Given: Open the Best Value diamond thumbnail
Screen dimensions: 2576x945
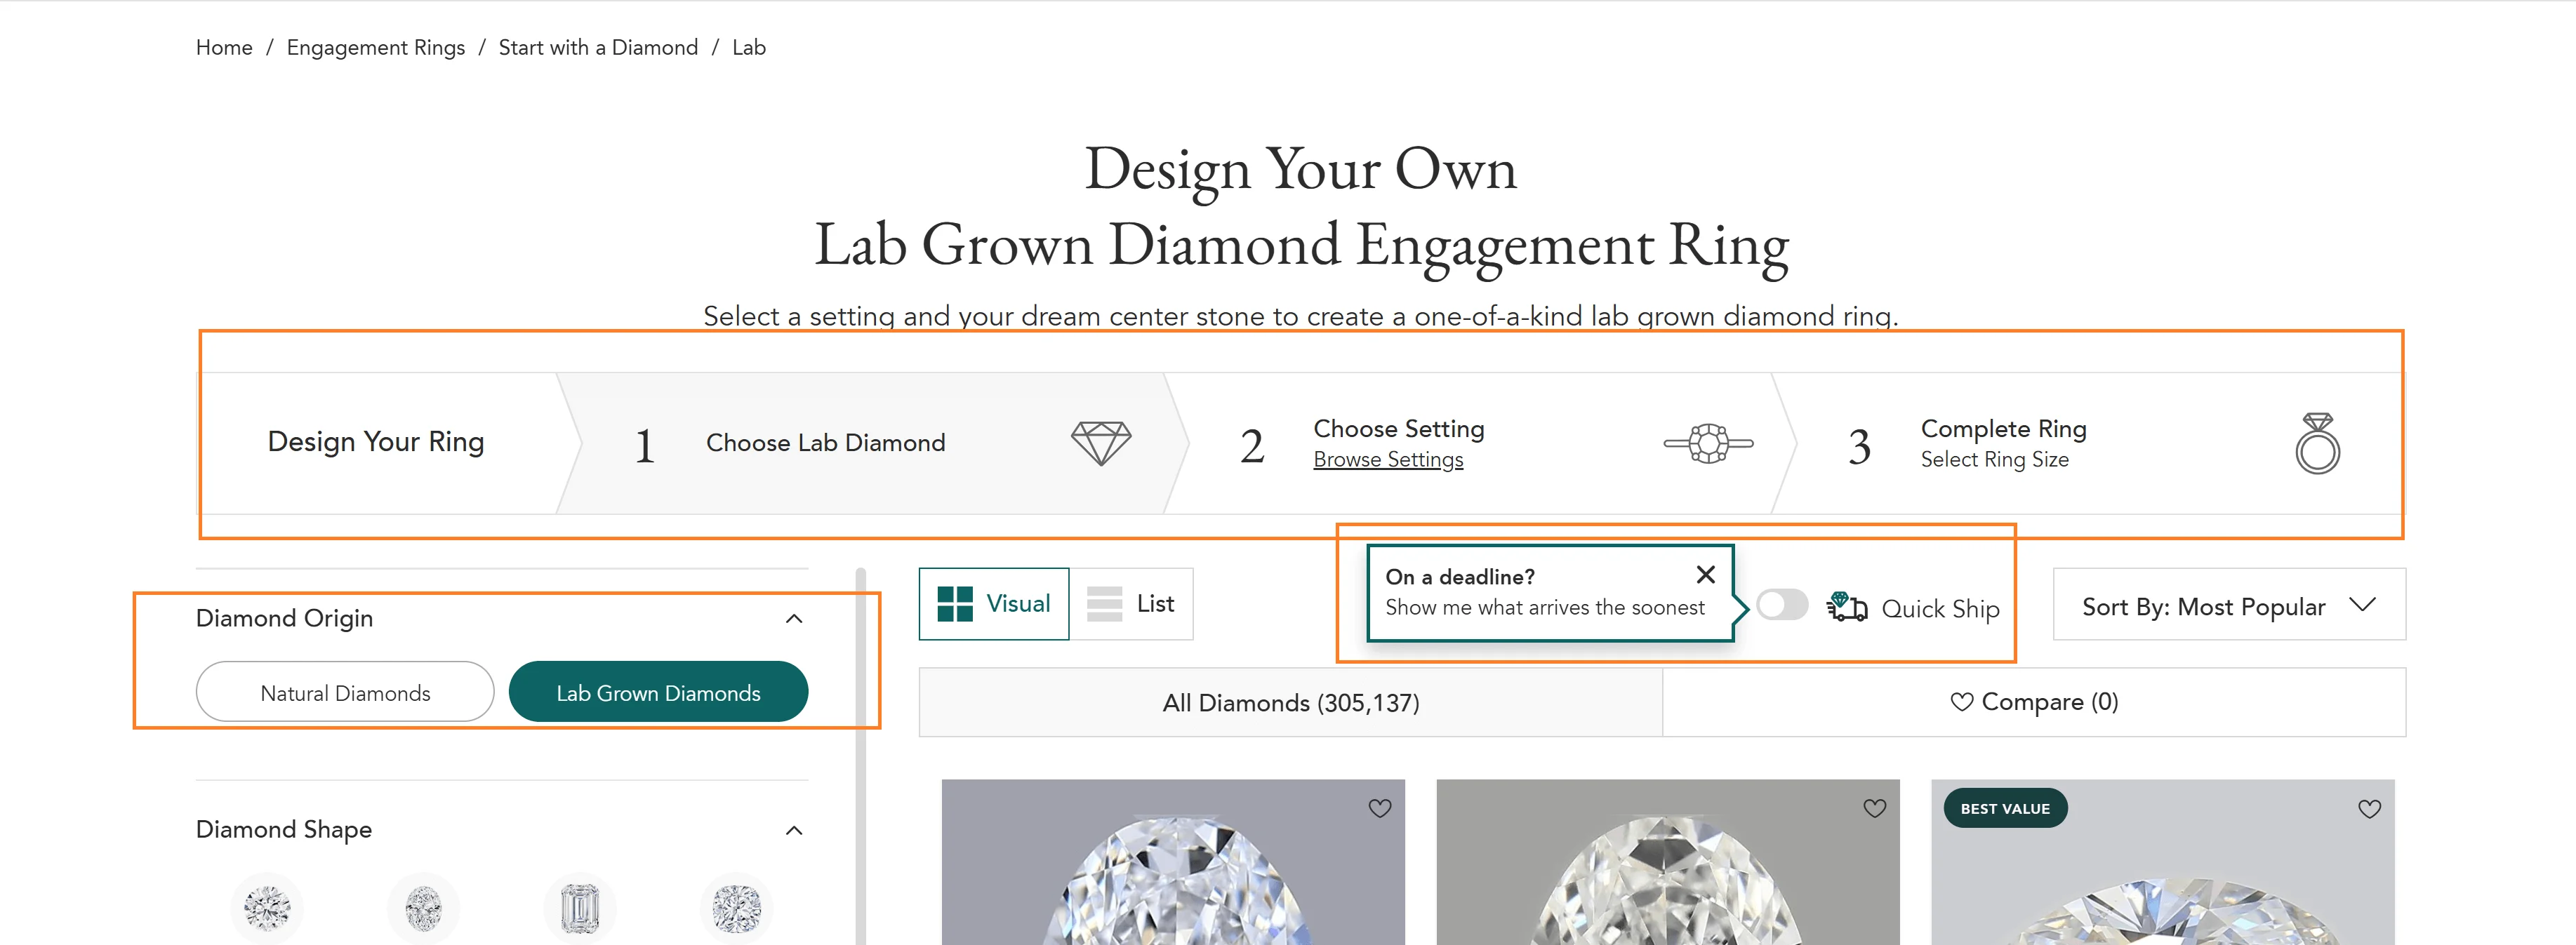Looking at the screenshot, I should click(2163, 862).
